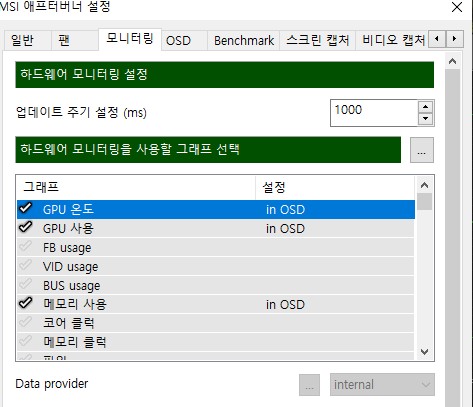Enable the VID usage graph
Viewport: 473px width, 407px height.
tap(26, 266)
